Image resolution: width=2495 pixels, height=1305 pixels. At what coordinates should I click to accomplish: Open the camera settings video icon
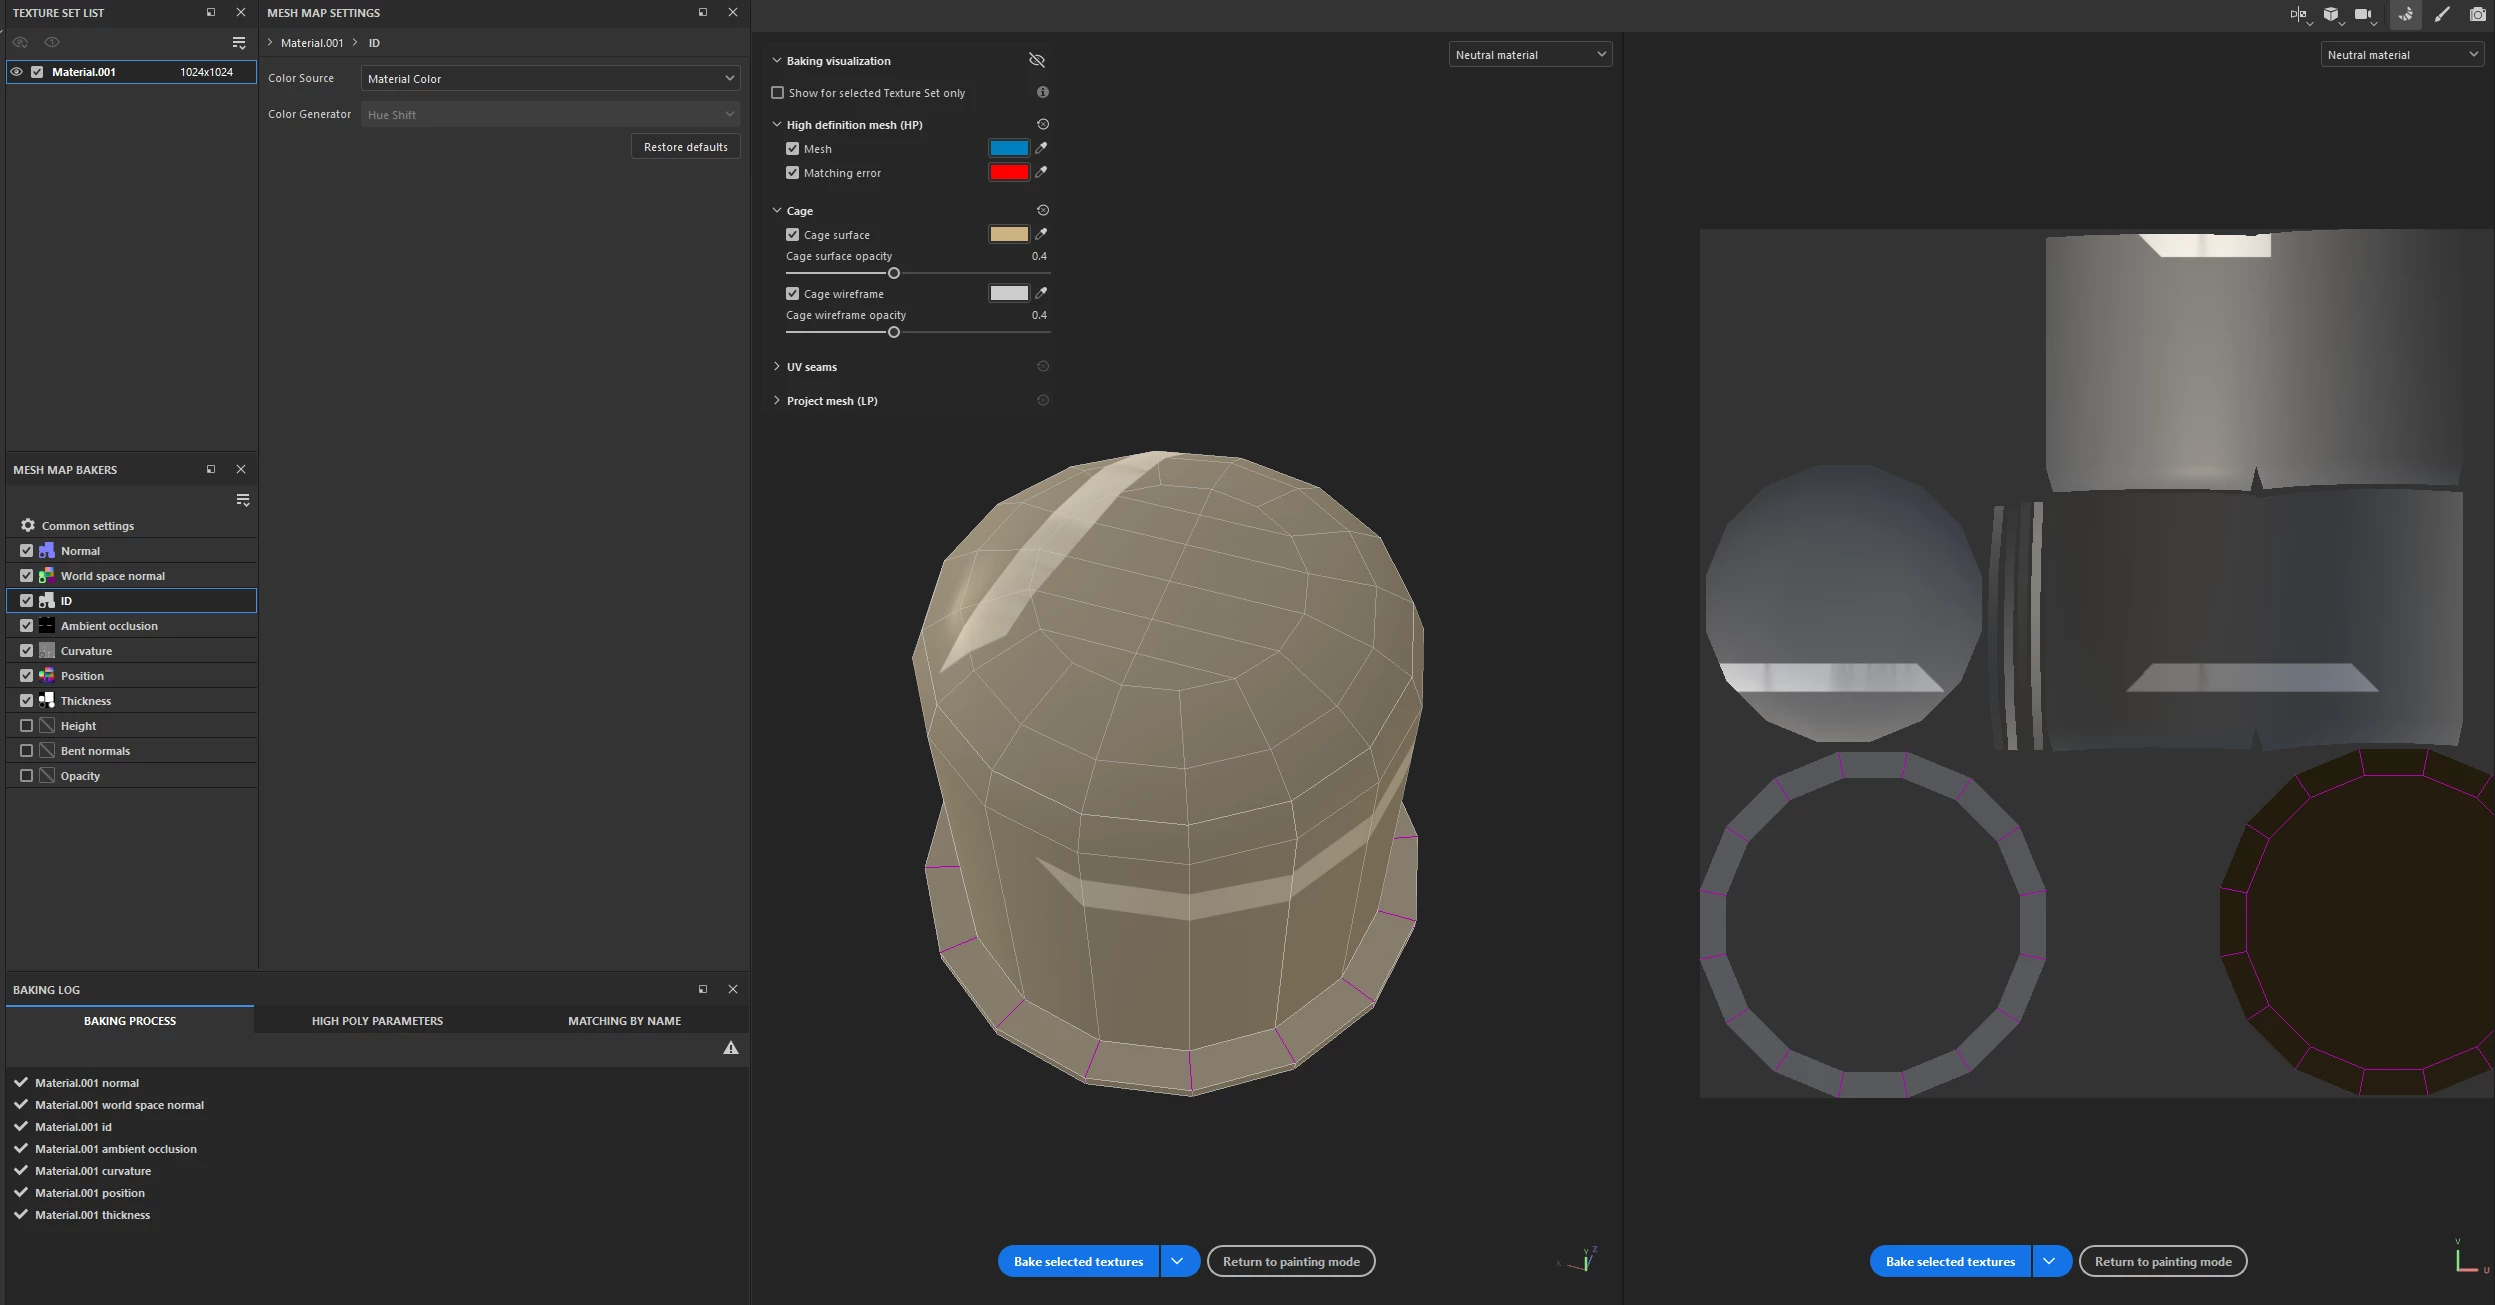(x=2362, y=14)
